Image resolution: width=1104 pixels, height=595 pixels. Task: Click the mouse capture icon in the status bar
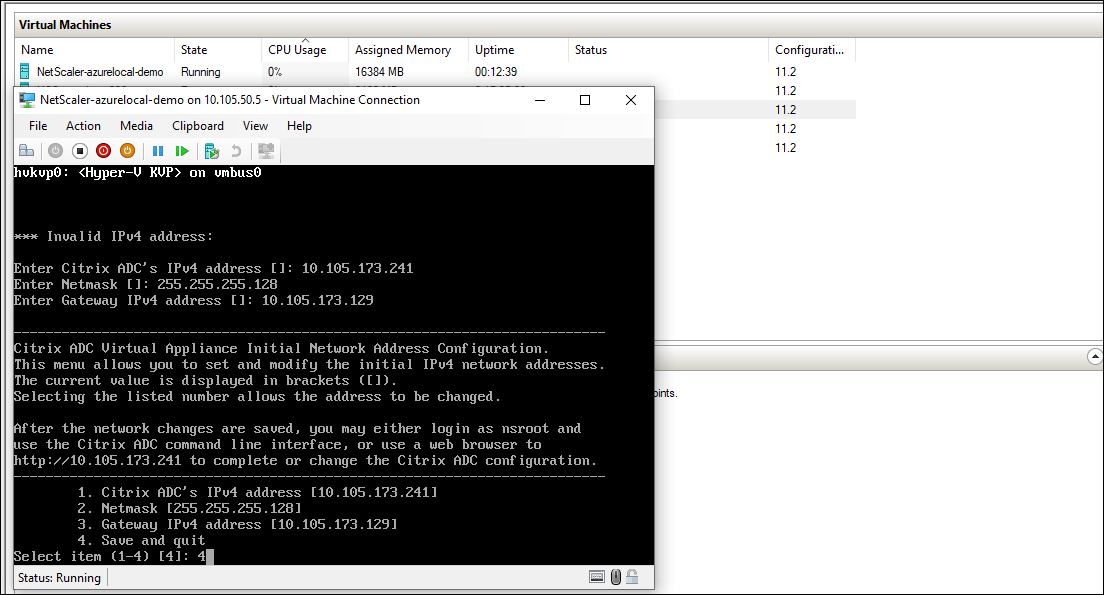coord(615,577)
